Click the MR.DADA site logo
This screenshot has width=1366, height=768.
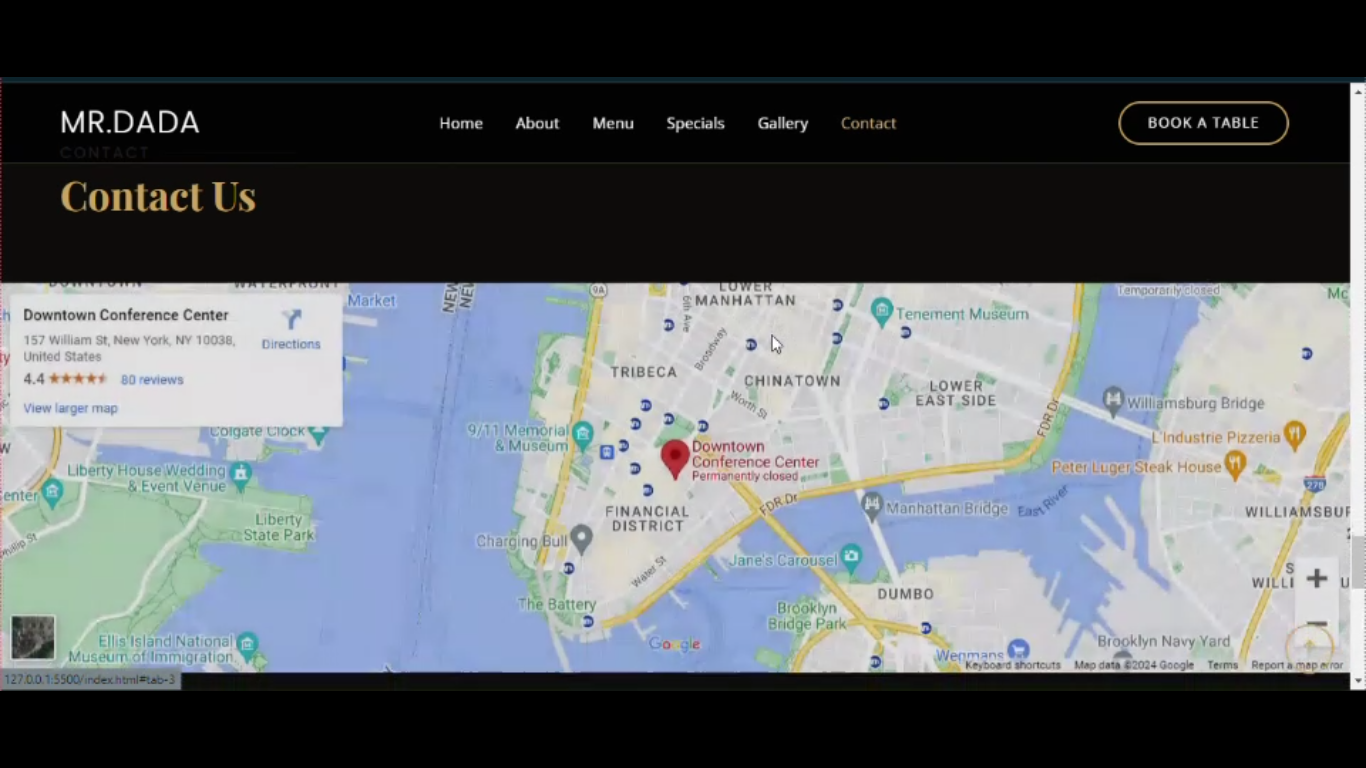point(130,123)
